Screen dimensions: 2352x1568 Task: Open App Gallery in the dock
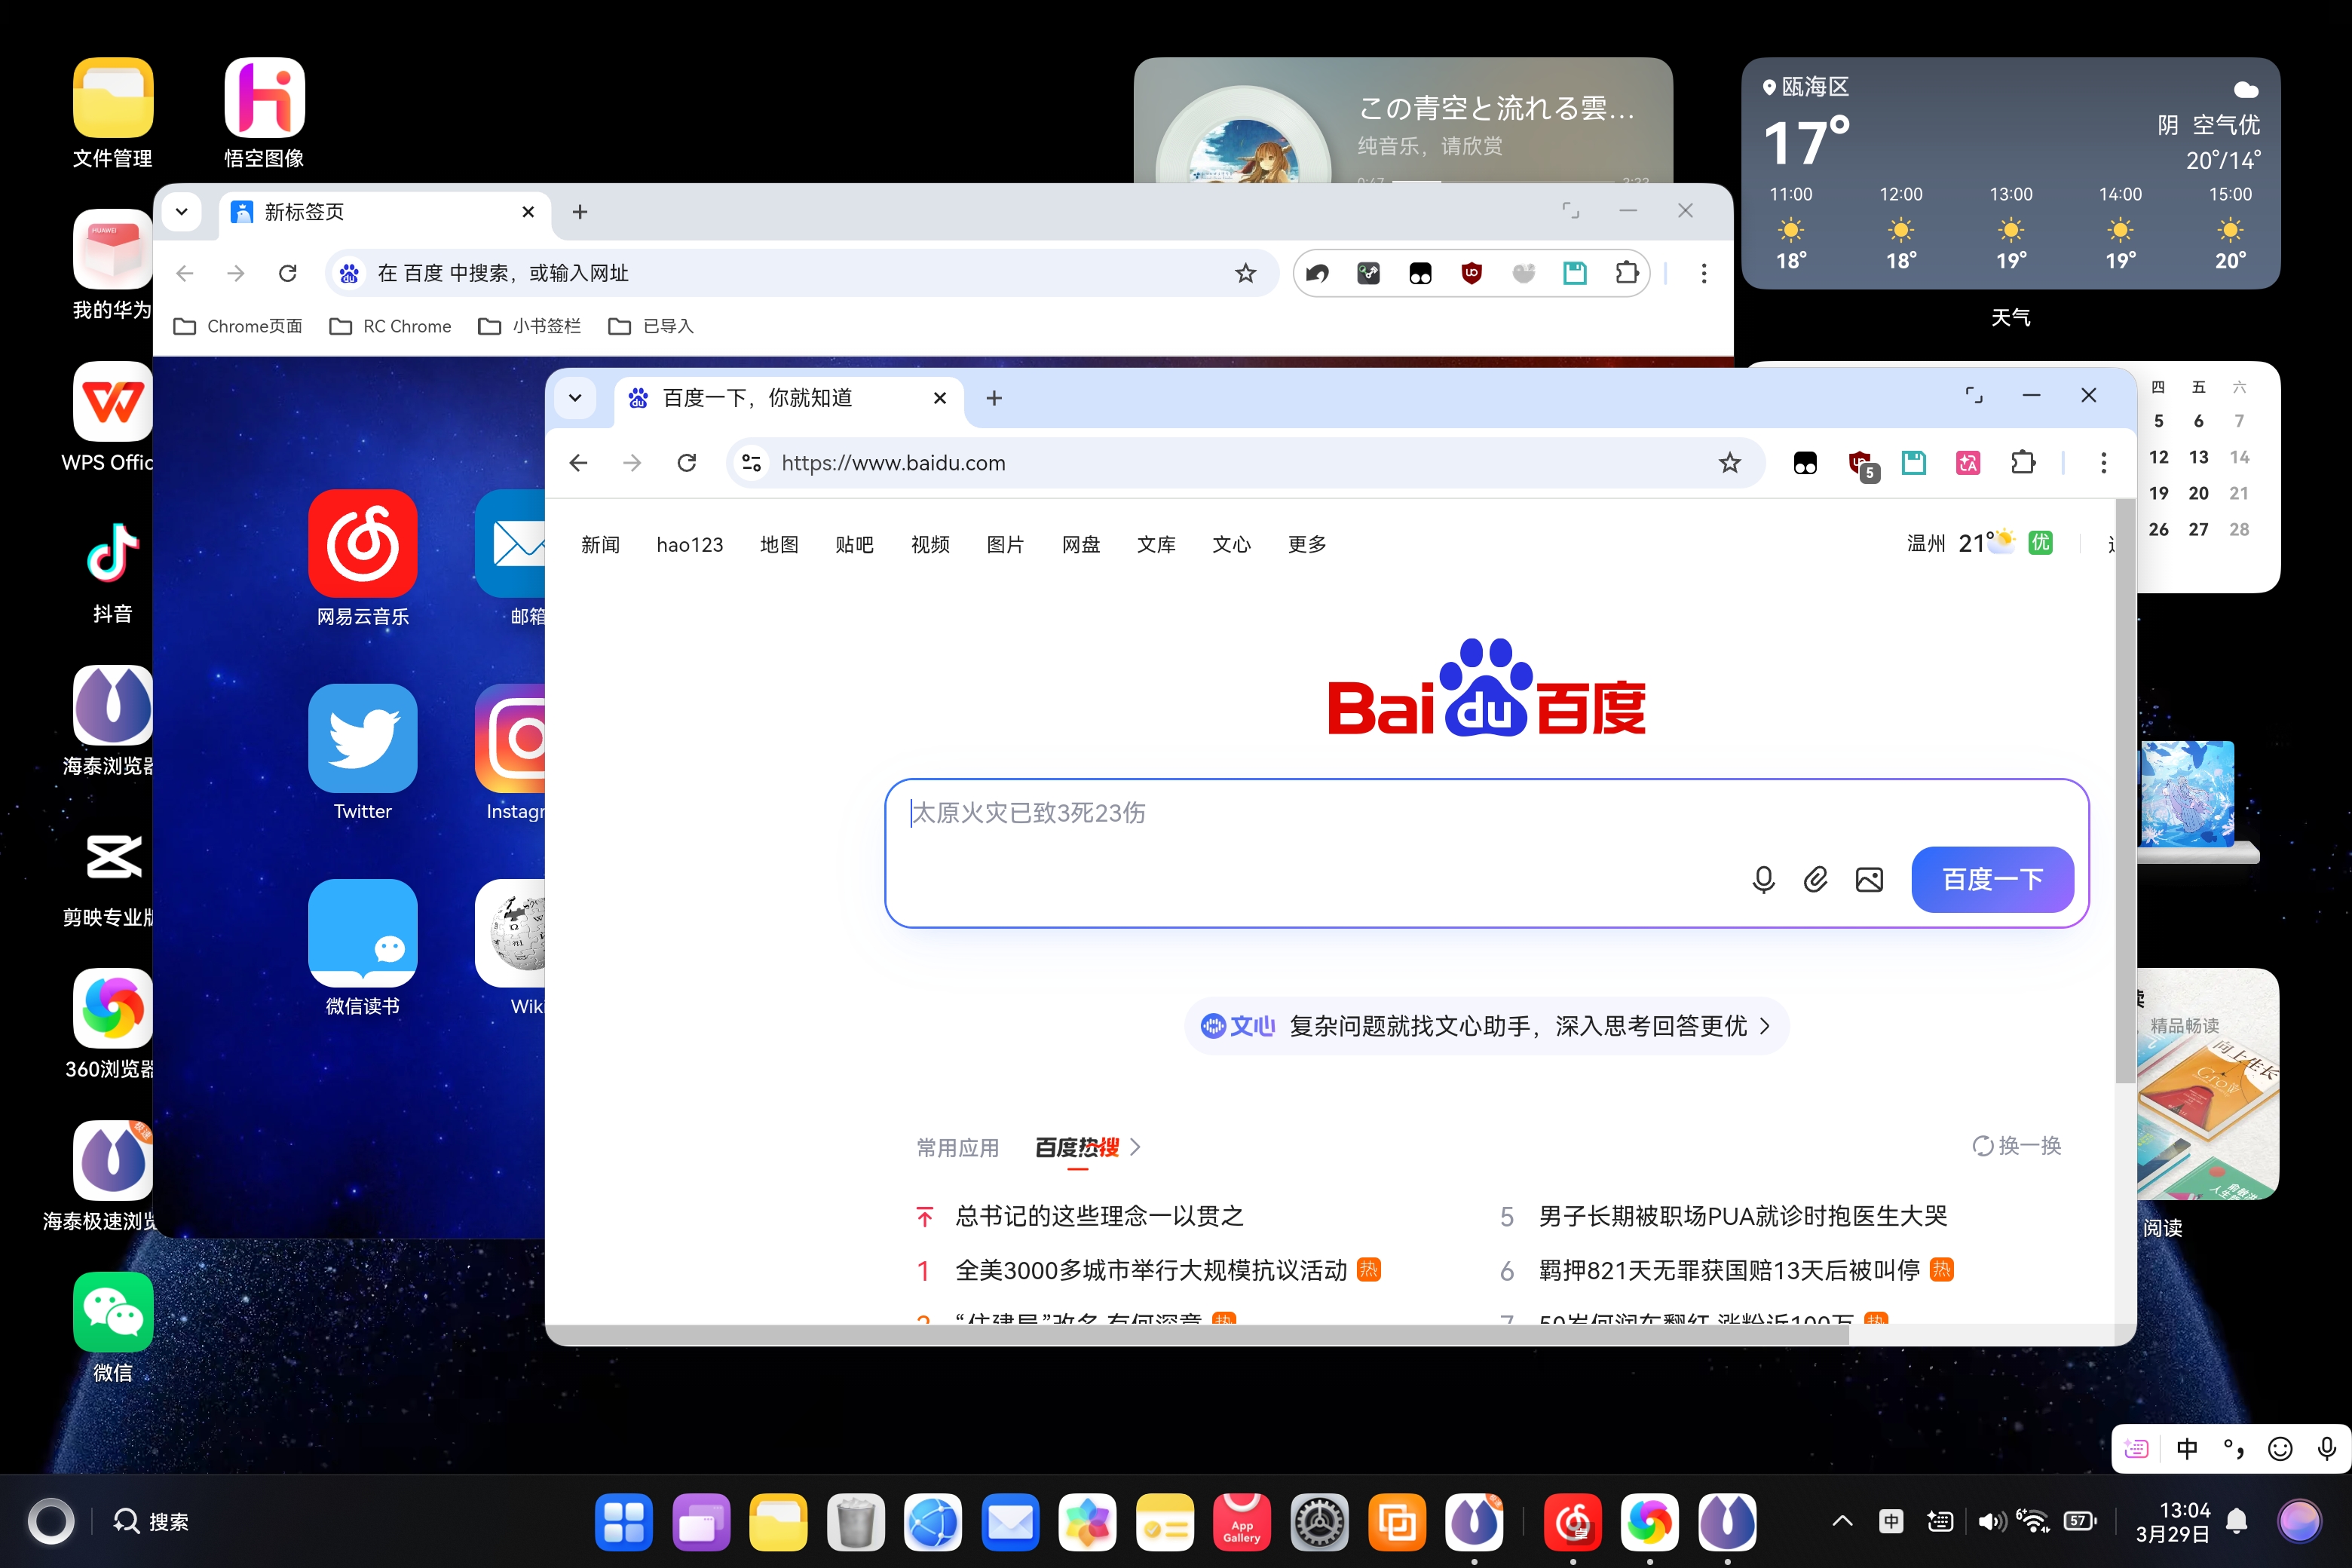tap(1242, 1522)
